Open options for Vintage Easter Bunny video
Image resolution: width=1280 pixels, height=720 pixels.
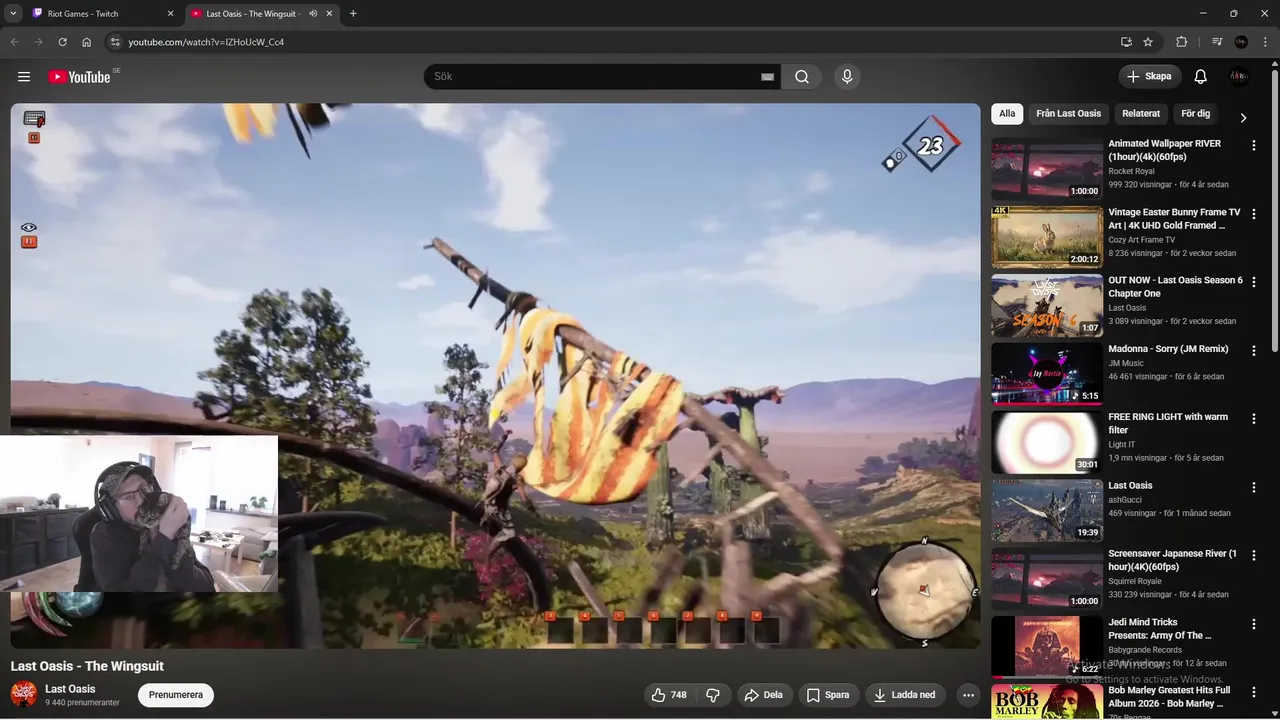click(1253, 214)
